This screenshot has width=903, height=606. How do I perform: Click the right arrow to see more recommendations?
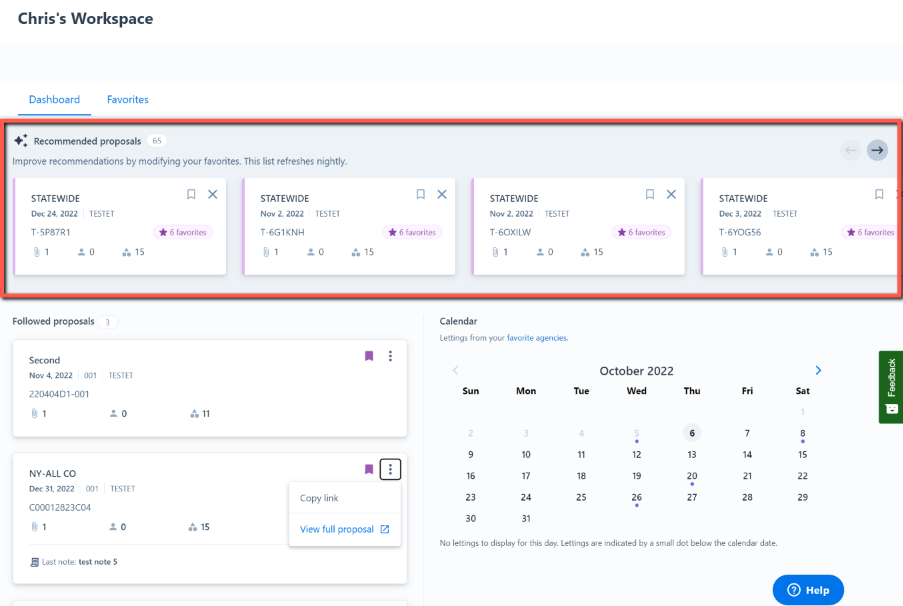click(877, 150)
